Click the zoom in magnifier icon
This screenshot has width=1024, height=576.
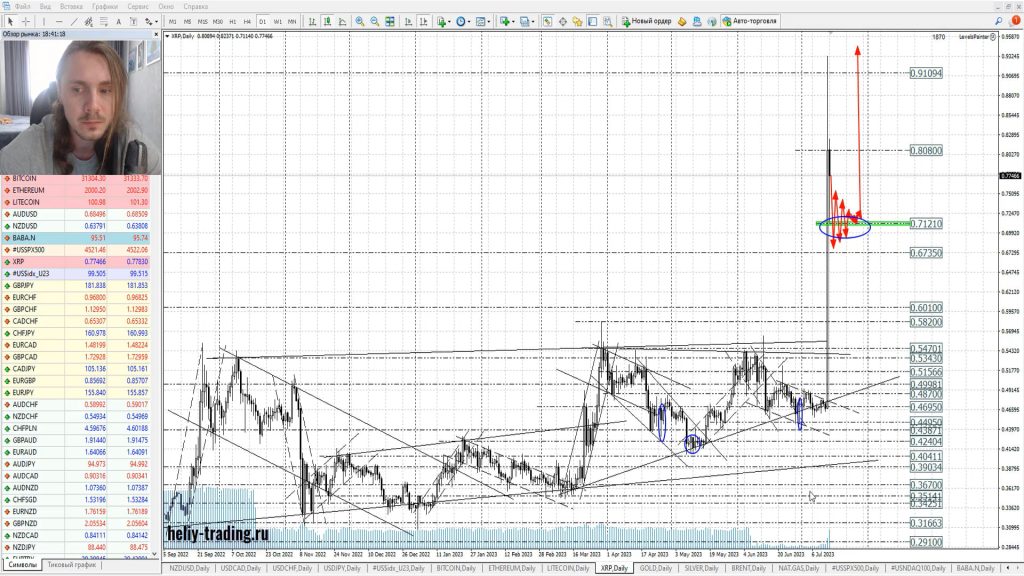coord(360,21)
